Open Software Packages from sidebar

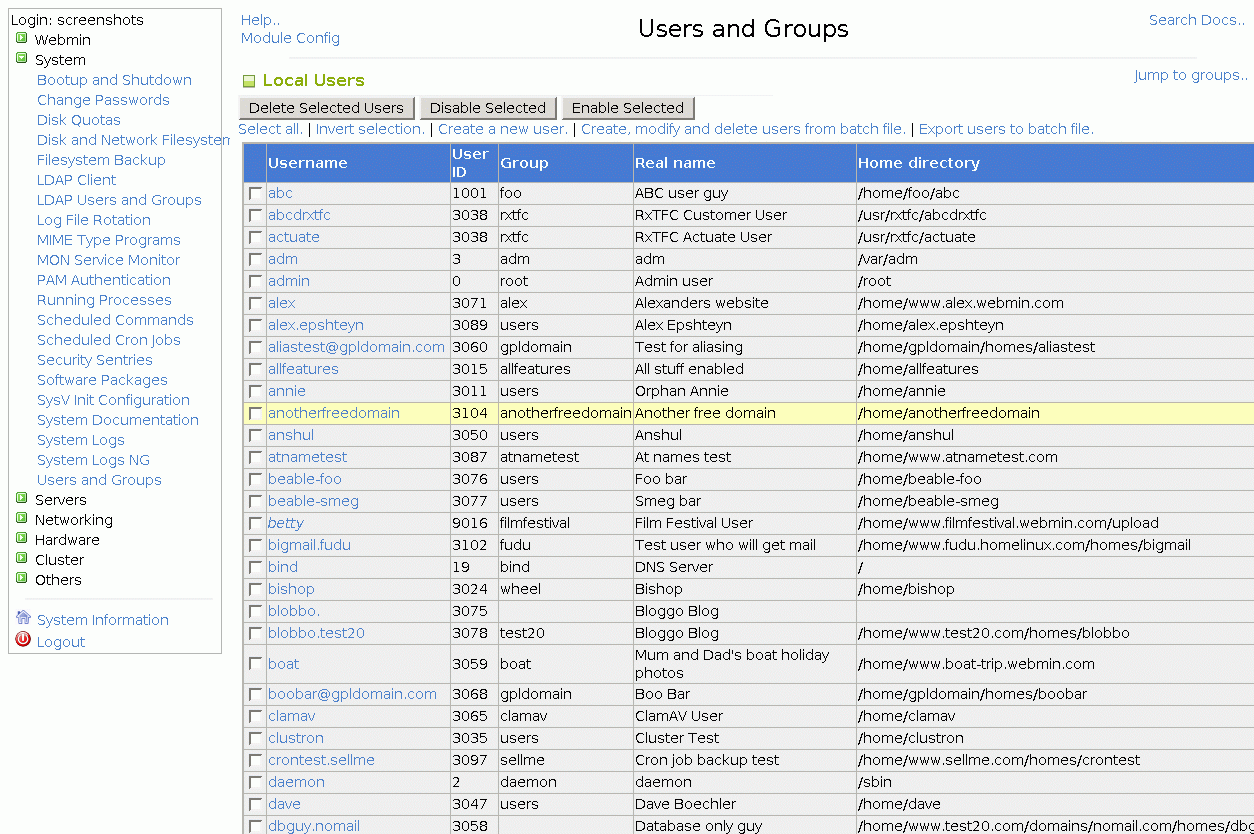point(102,380)
